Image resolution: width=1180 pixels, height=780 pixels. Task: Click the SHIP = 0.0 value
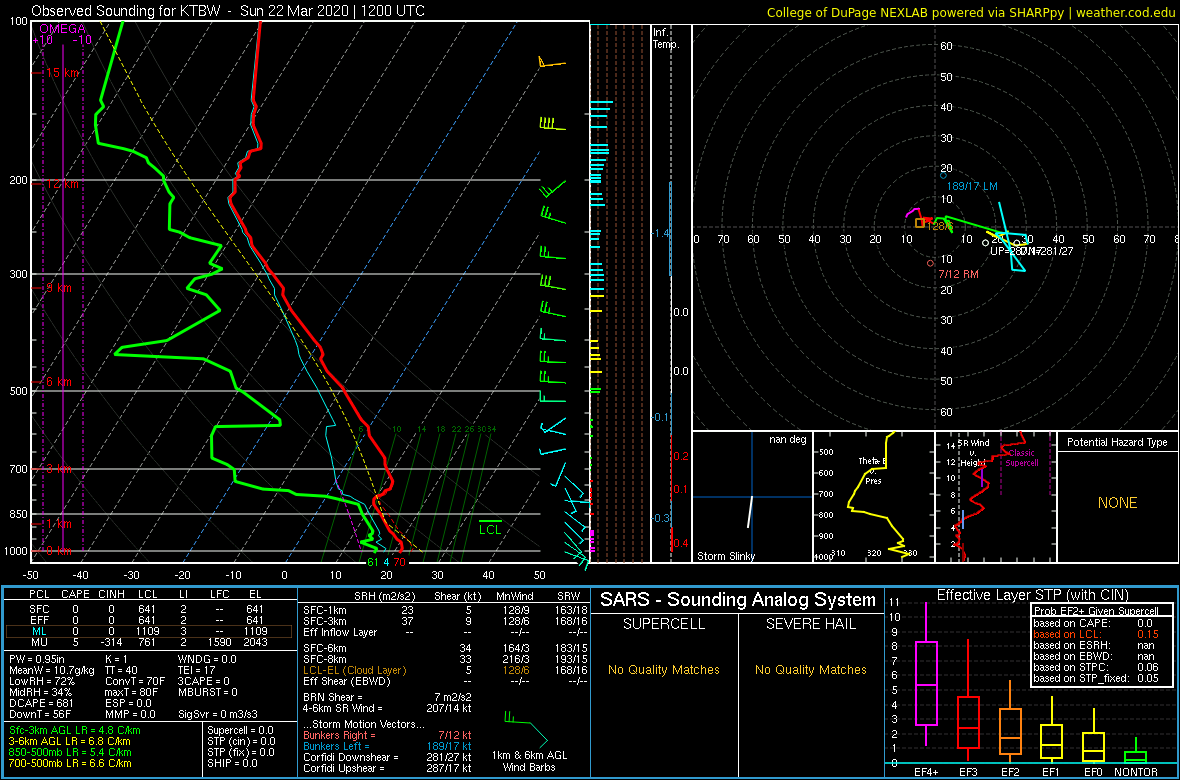click(234, 764)
